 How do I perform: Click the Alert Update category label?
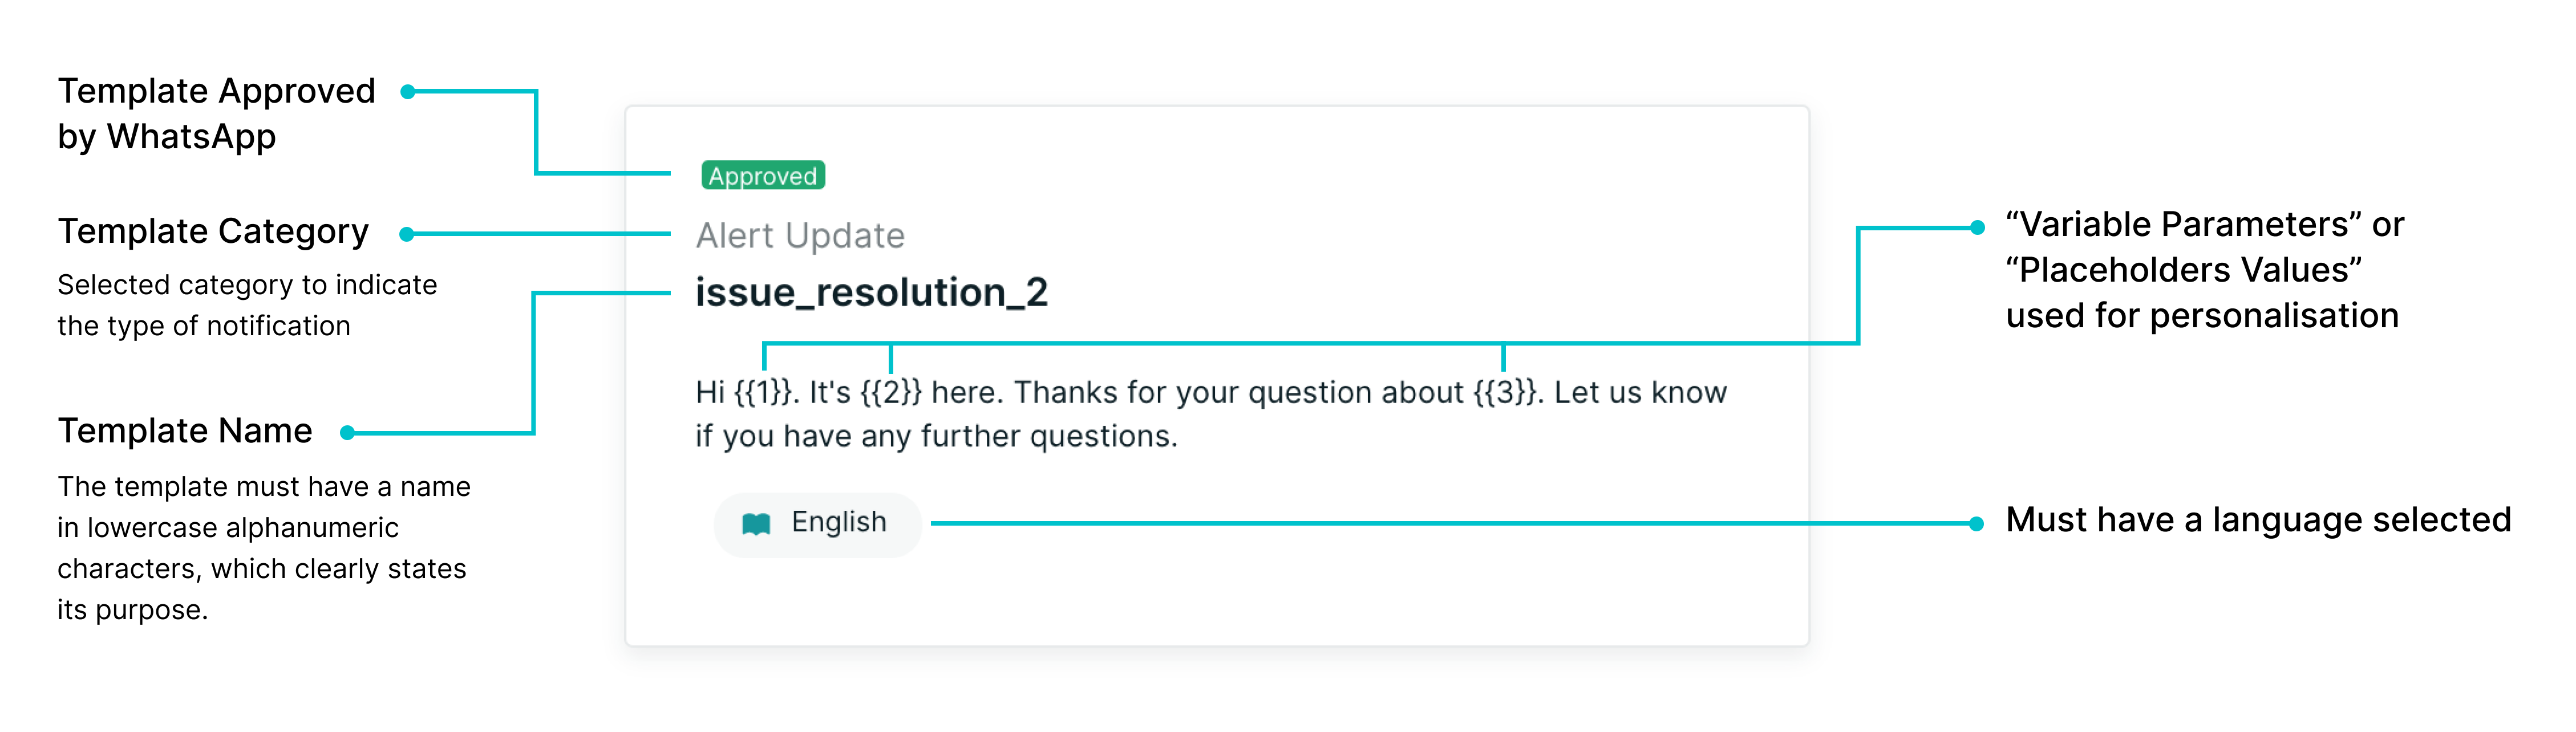(800, 236)
